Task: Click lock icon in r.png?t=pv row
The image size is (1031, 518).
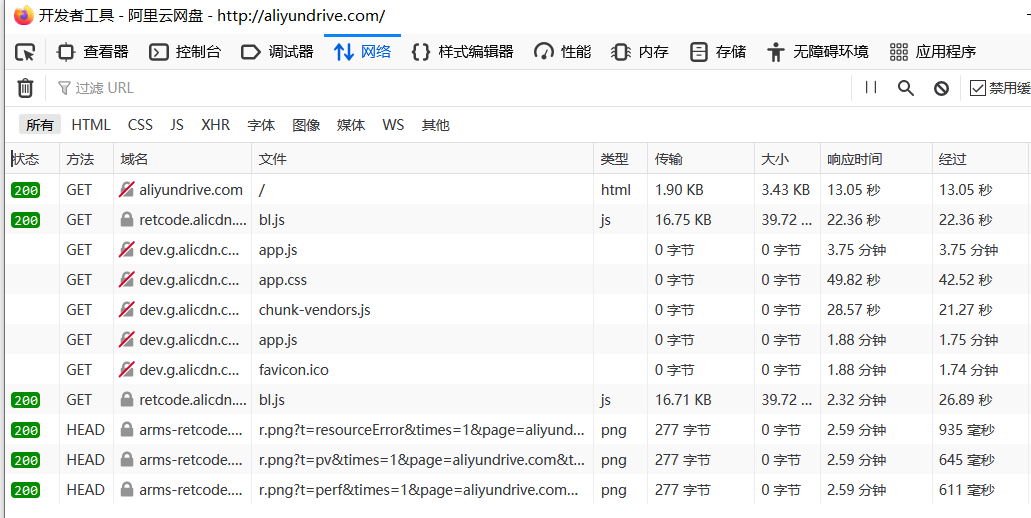Action: coord(127,460)
